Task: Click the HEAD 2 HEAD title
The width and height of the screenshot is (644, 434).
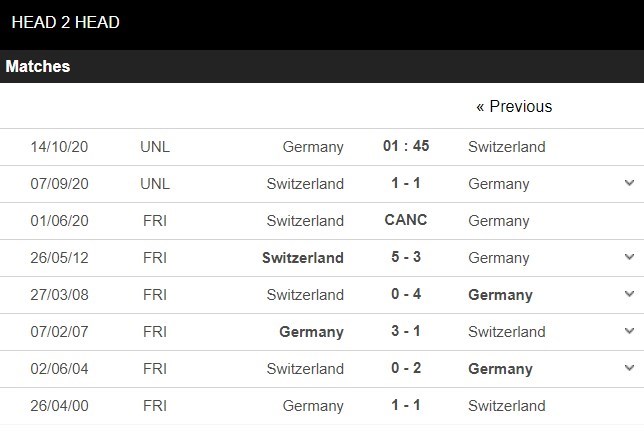Action: pos(65,22)
